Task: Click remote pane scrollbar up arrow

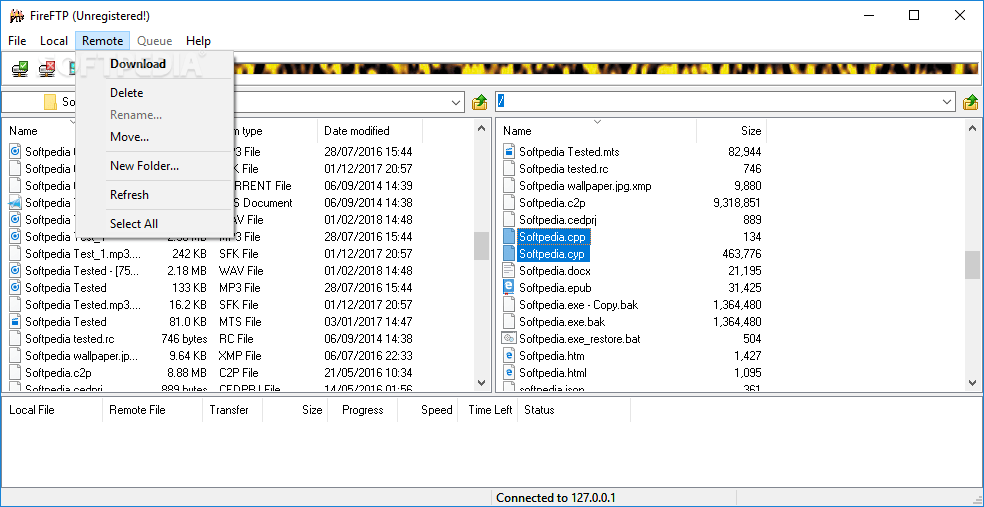Action: (972, 128)
